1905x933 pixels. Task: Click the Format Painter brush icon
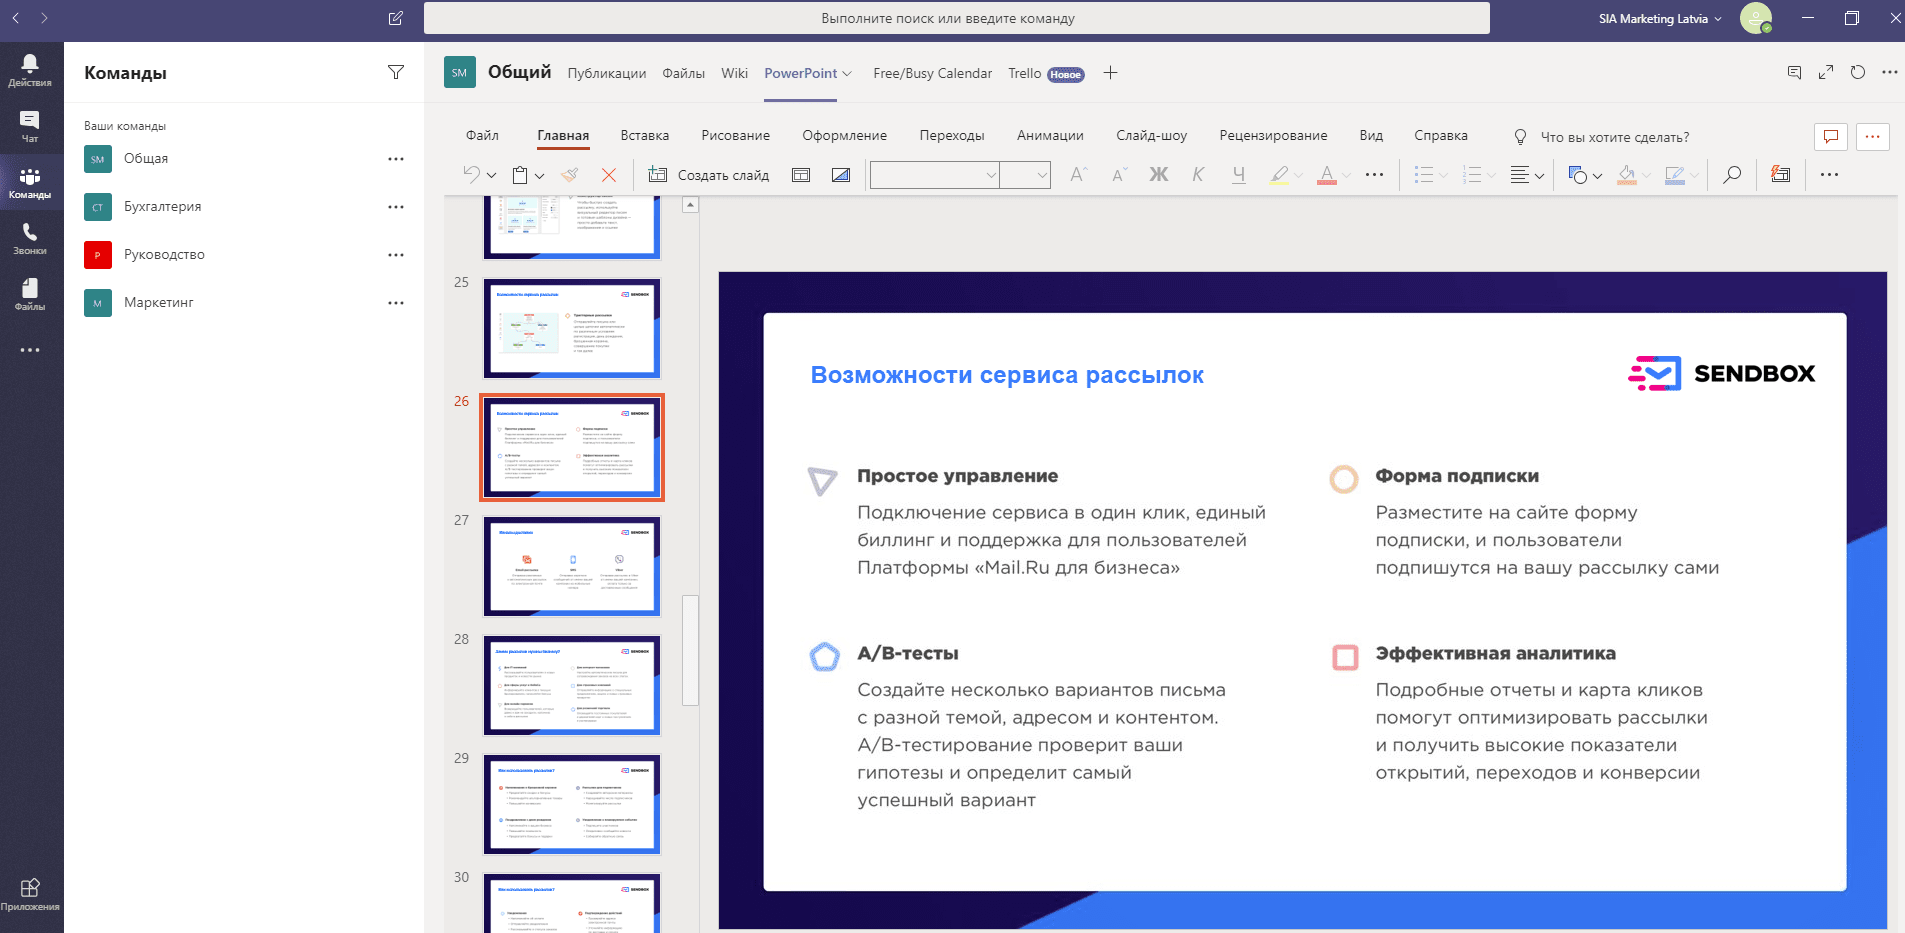coord(570,175)
